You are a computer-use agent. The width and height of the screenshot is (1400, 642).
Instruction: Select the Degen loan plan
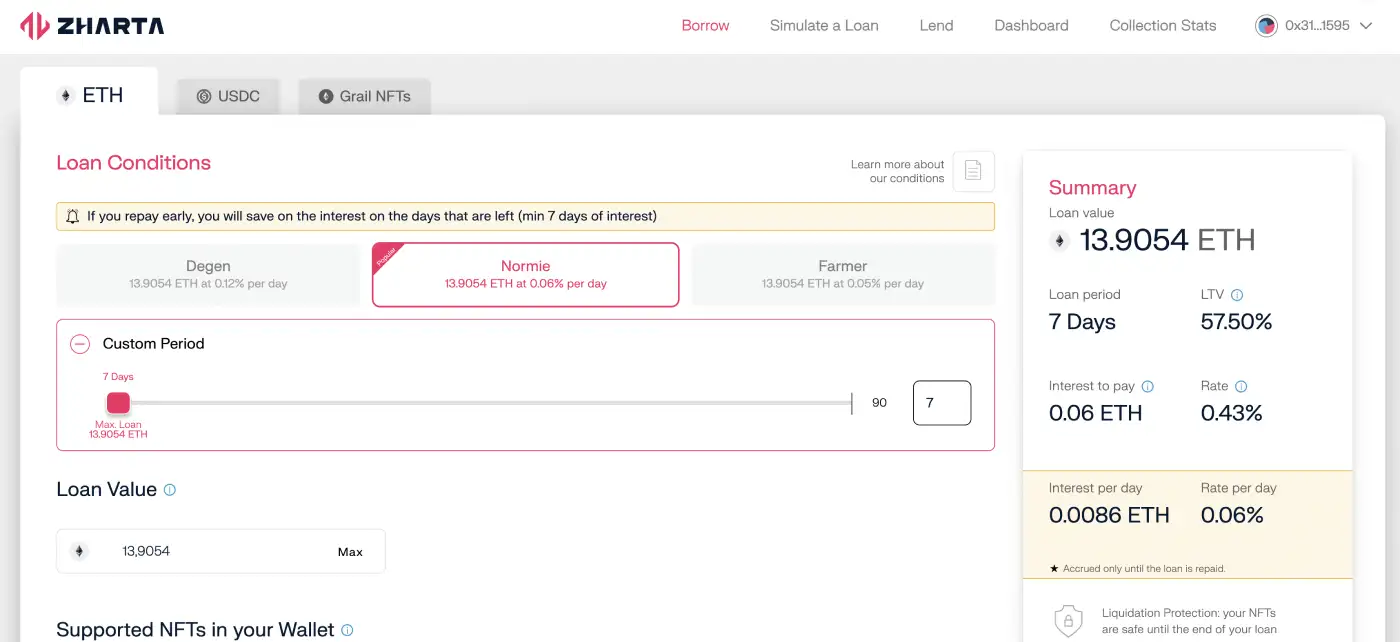[208, 274]
